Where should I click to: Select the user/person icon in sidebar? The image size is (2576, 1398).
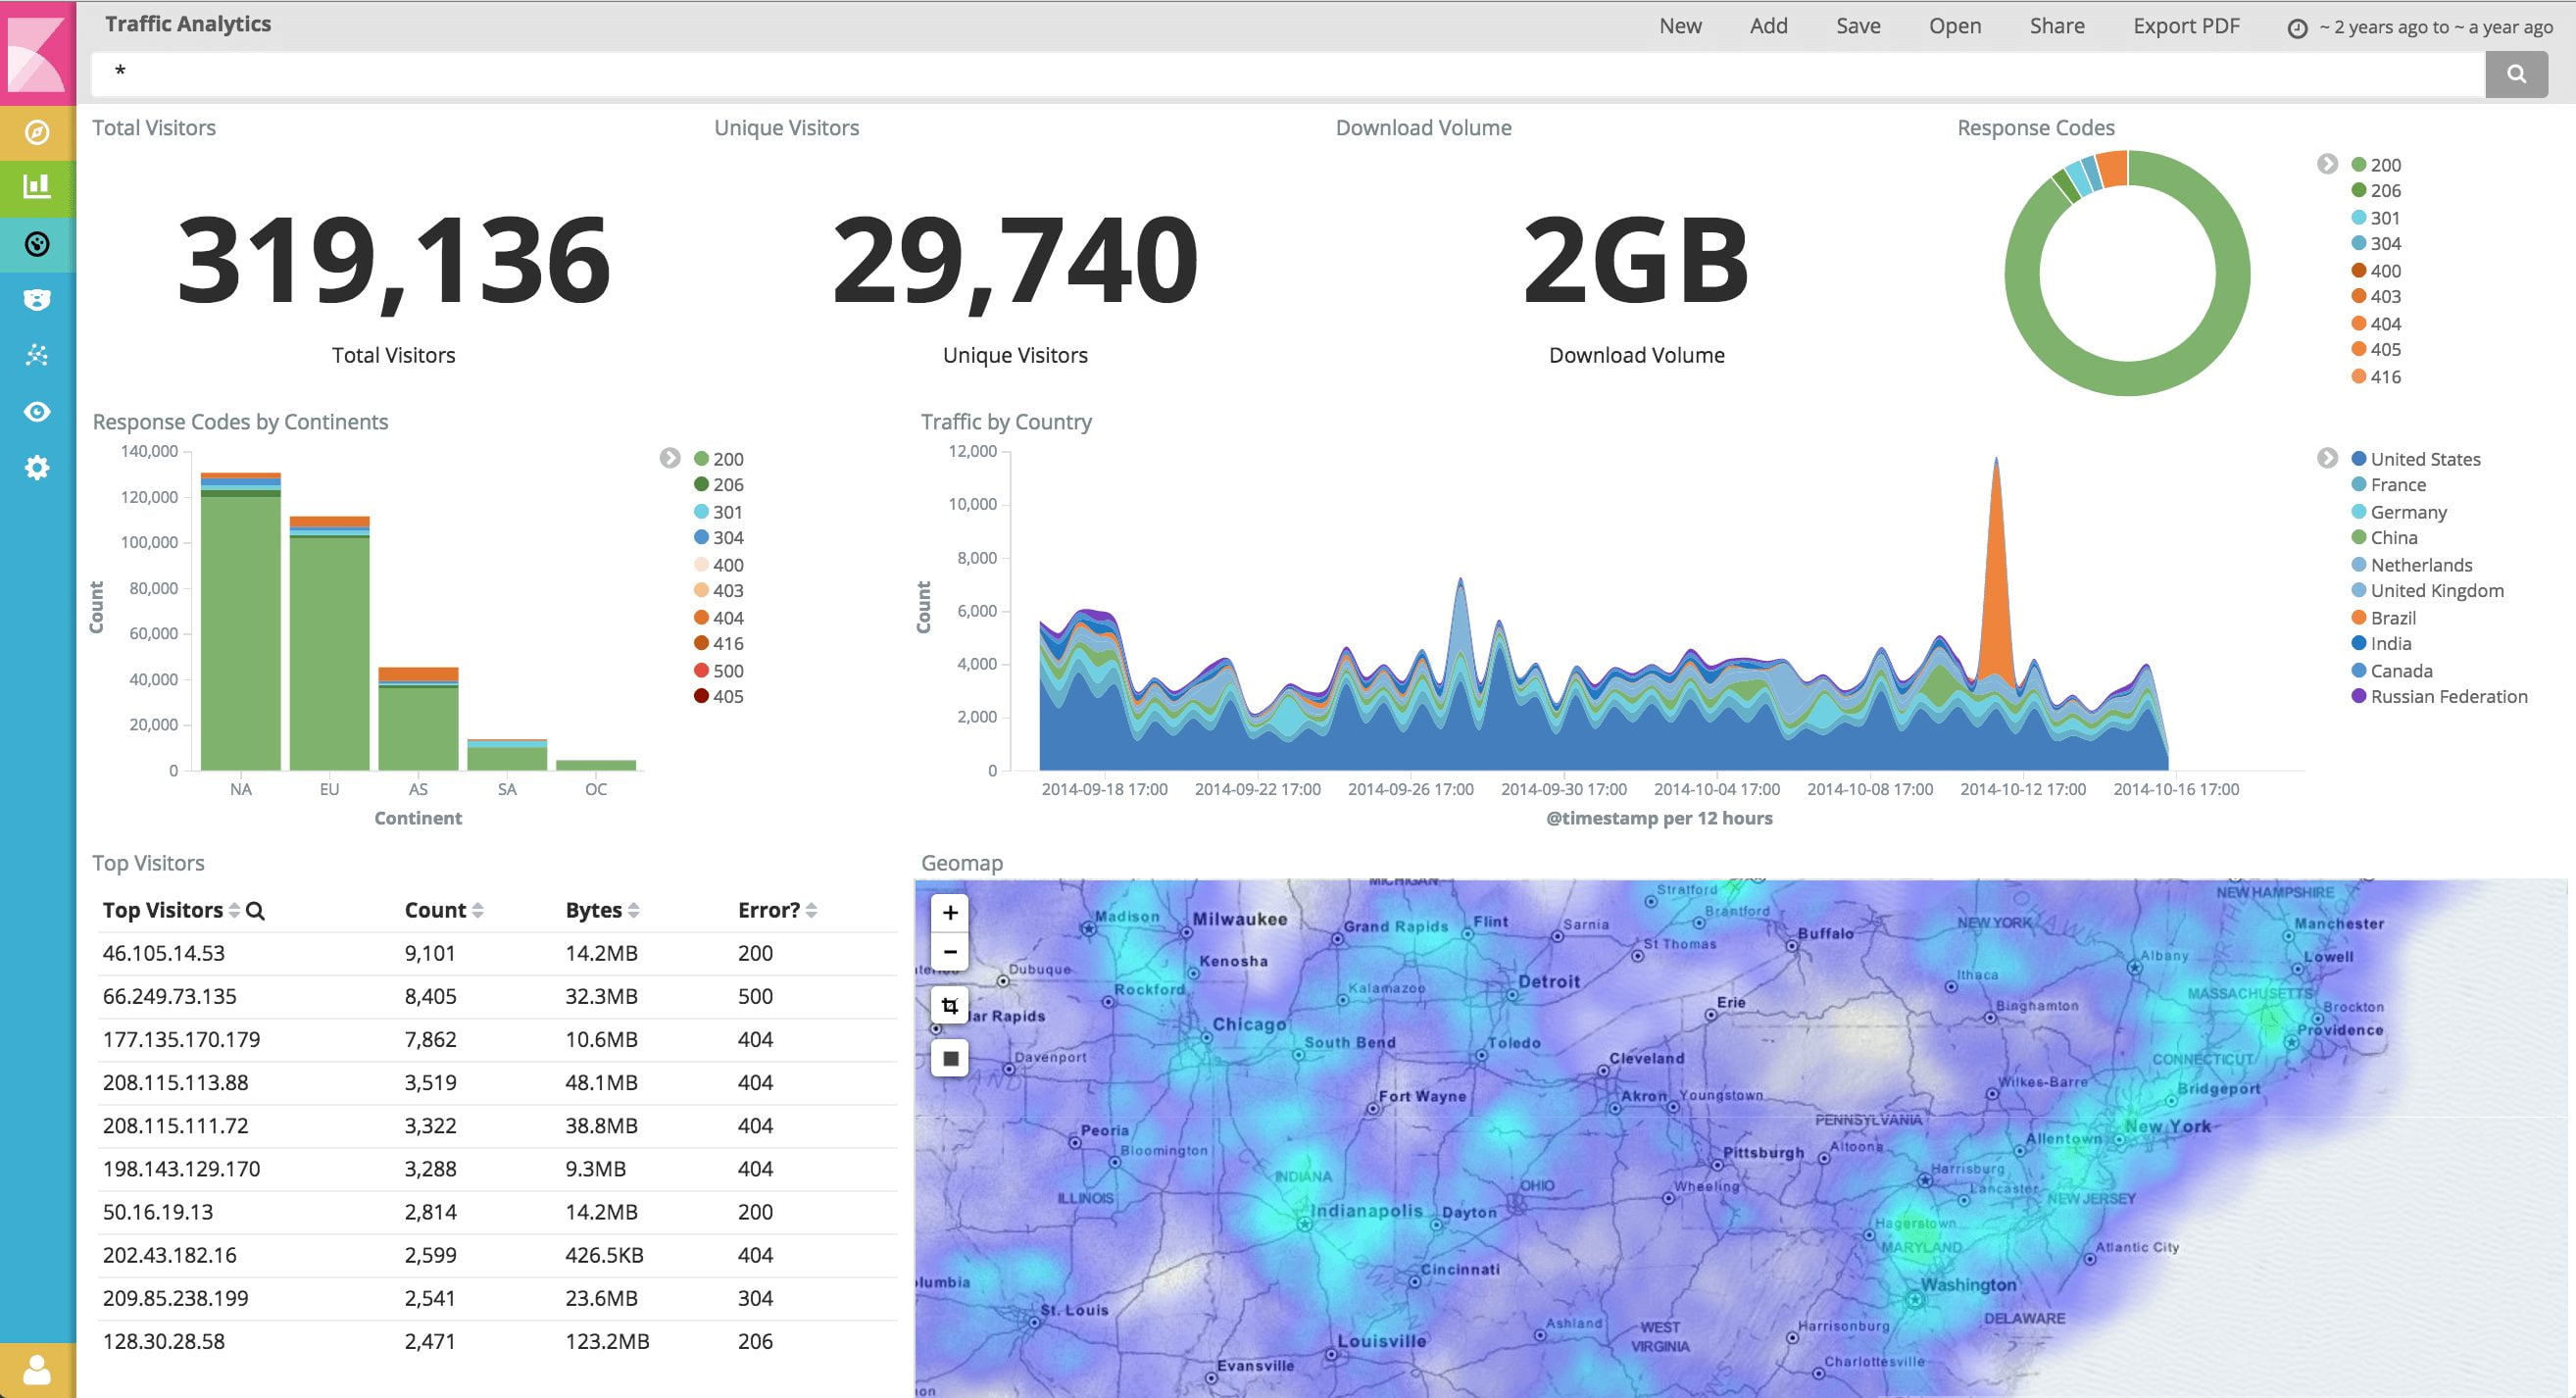[x=38, y=1371]
